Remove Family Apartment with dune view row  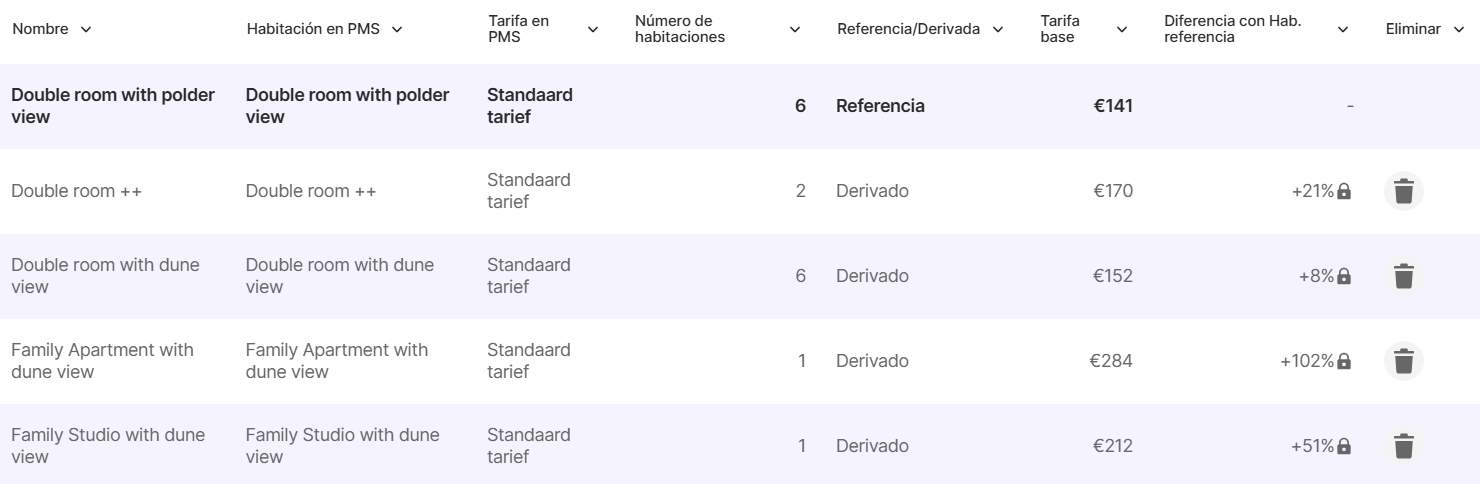pos(1404,361)
